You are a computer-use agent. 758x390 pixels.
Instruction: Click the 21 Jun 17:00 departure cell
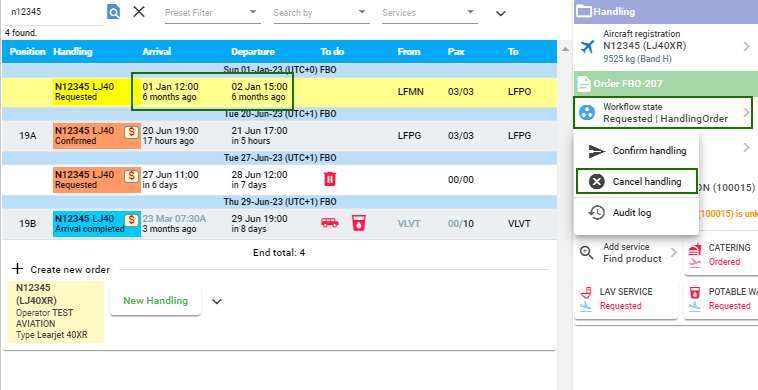coord(259,136)
